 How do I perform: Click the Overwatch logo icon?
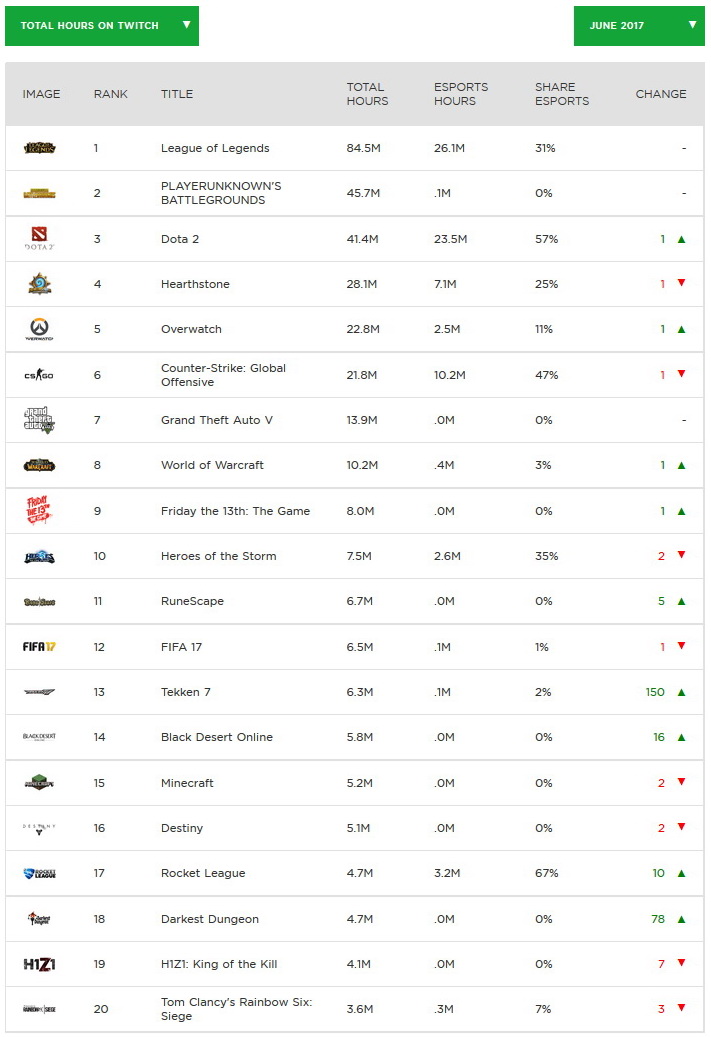coord(40,329)
